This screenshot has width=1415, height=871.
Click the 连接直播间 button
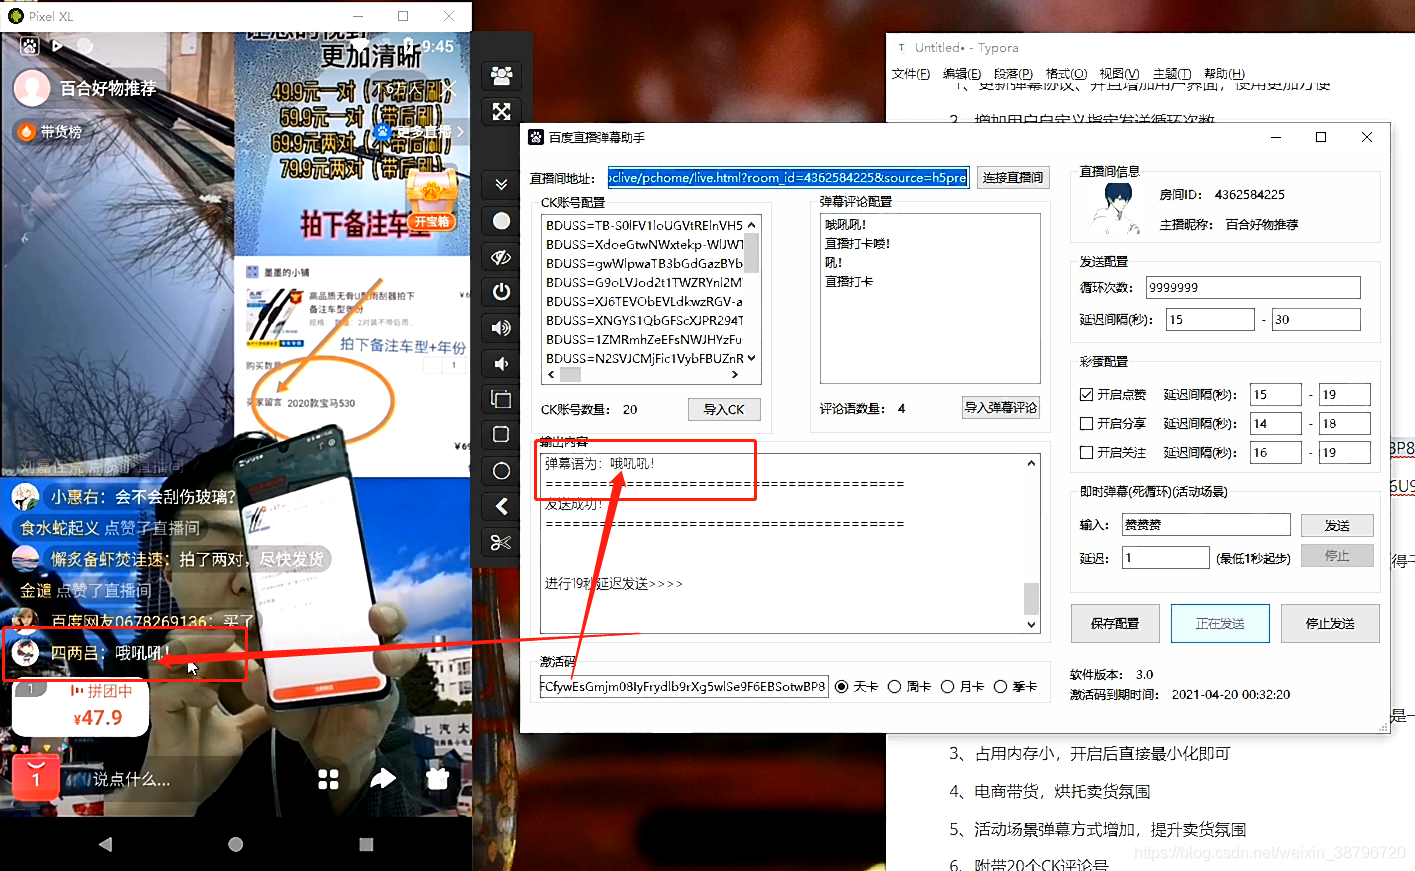click(1012, 177)
